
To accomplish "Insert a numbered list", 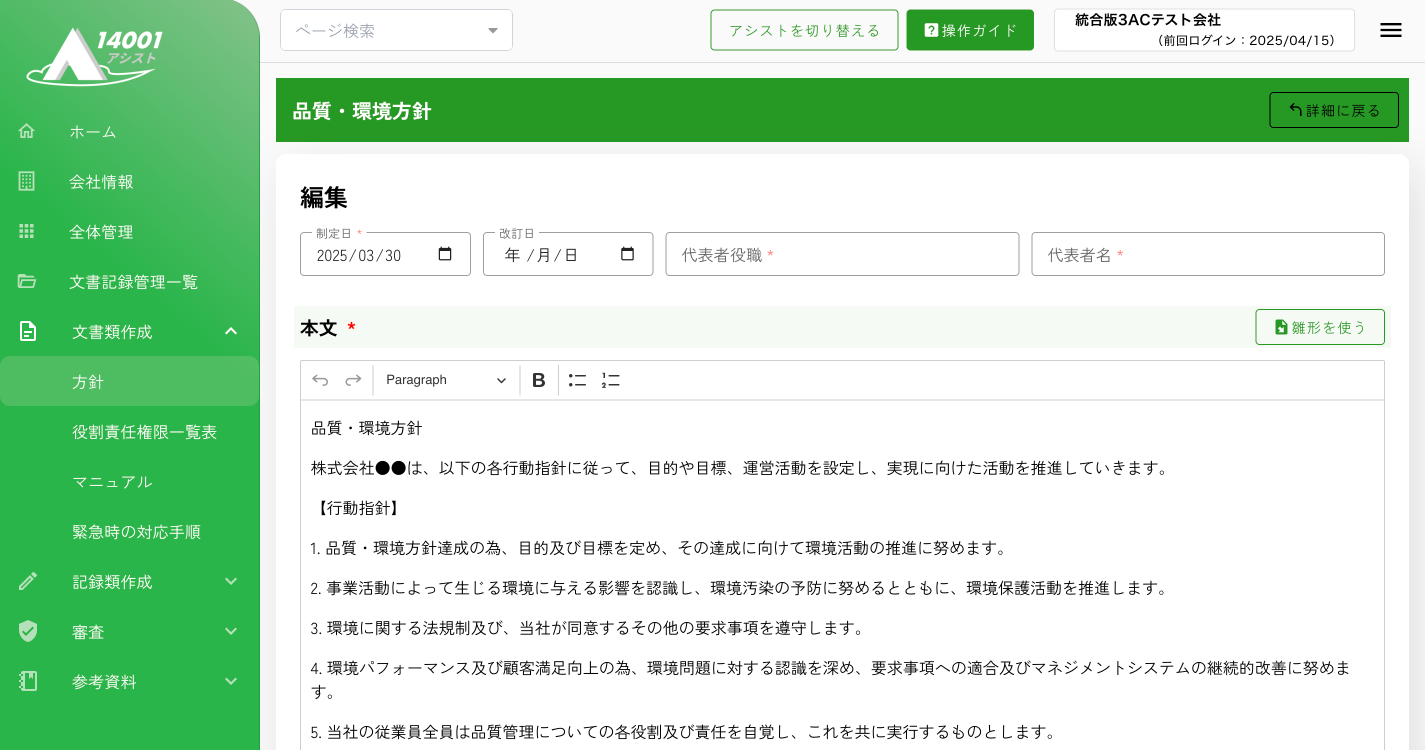I will pyautogui.click(x=610, y=380).
